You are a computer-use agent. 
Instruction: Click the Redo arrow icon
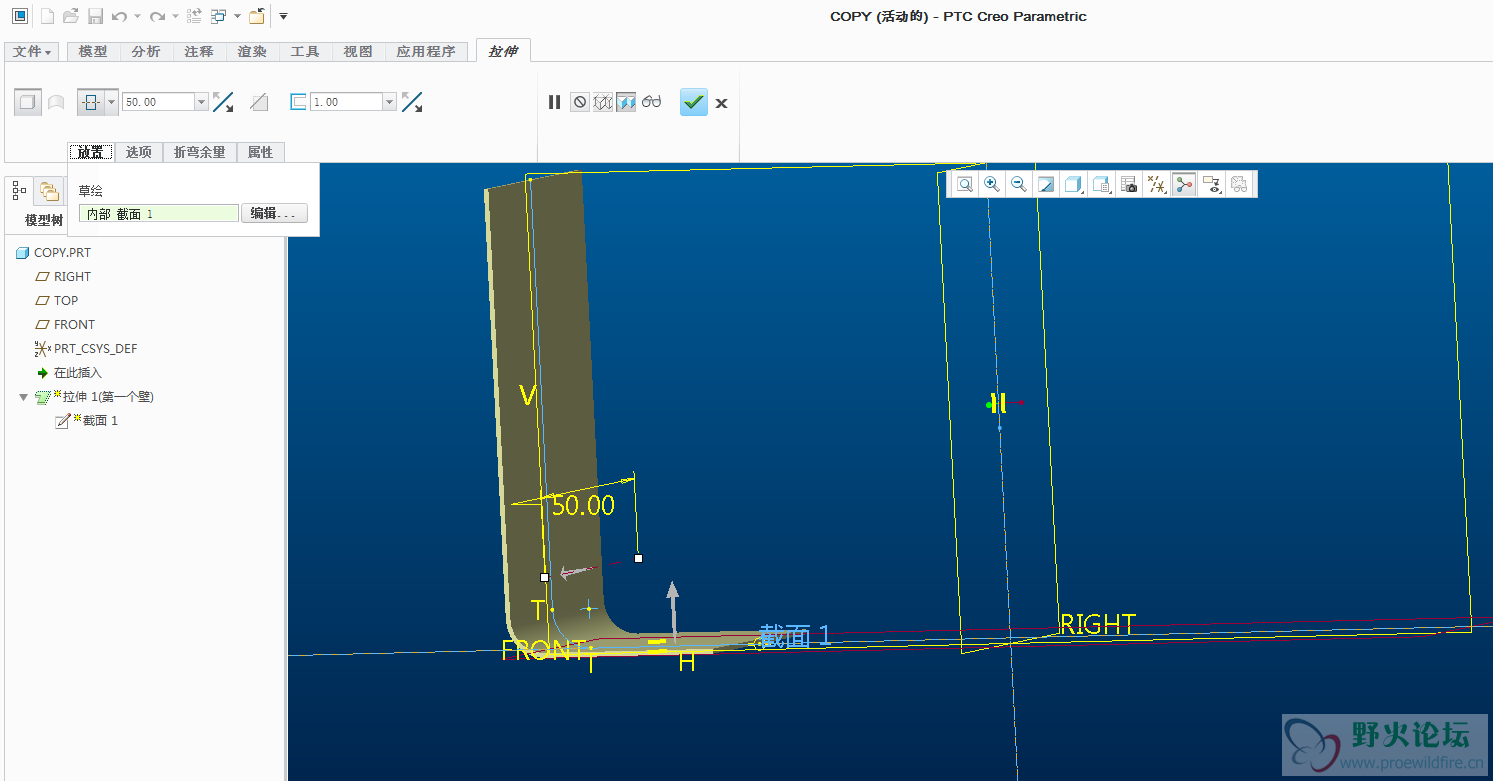point(157,16)
